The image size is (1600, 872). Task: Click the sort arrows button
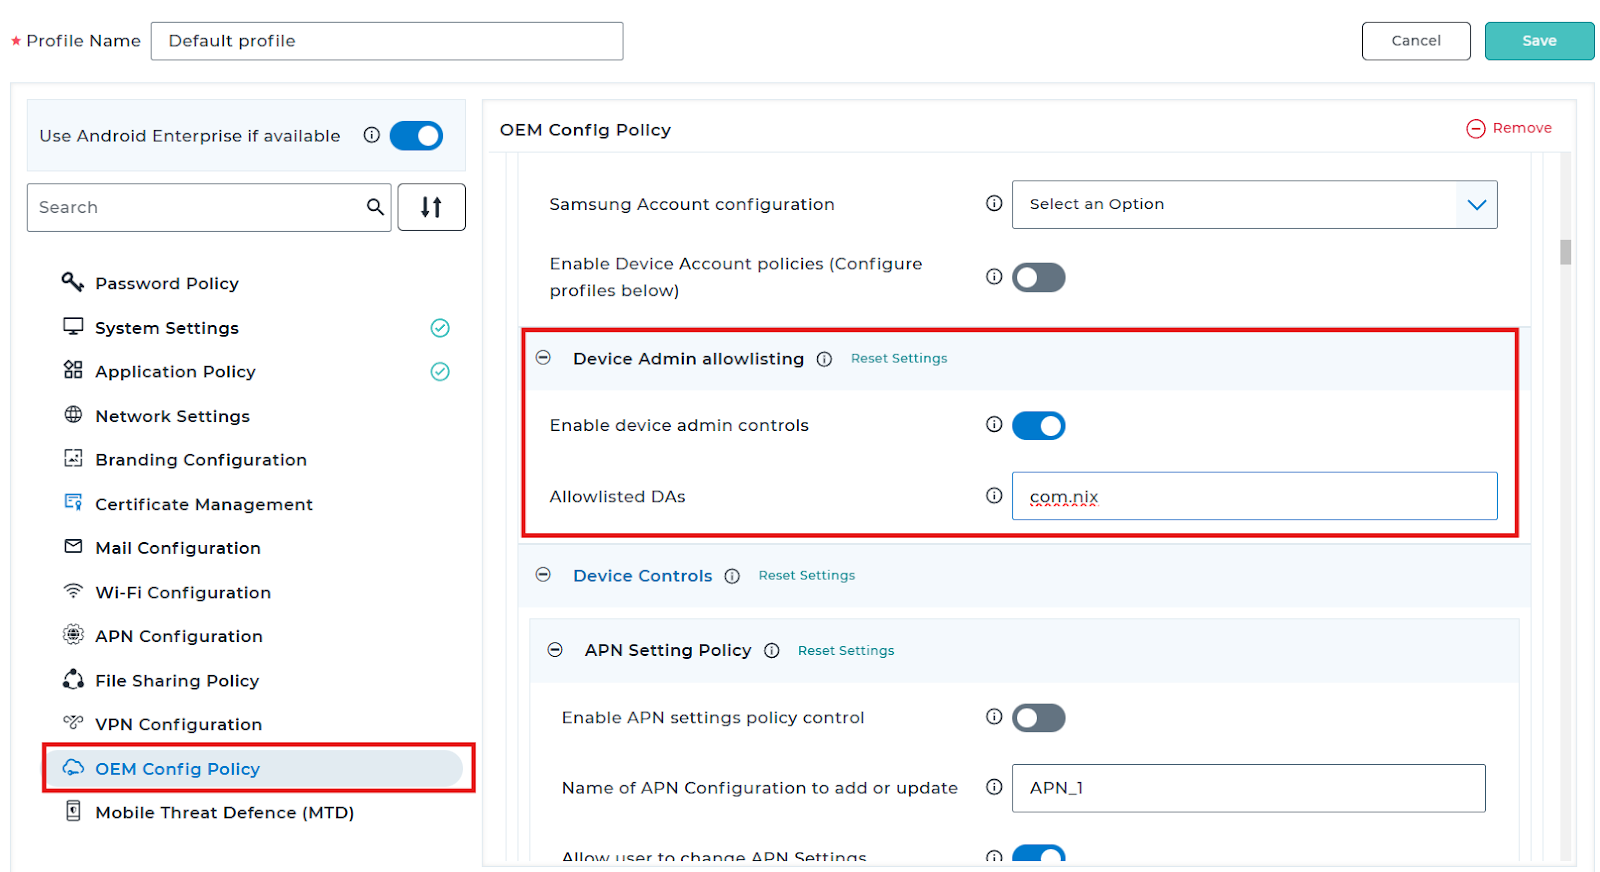(431, 207)
